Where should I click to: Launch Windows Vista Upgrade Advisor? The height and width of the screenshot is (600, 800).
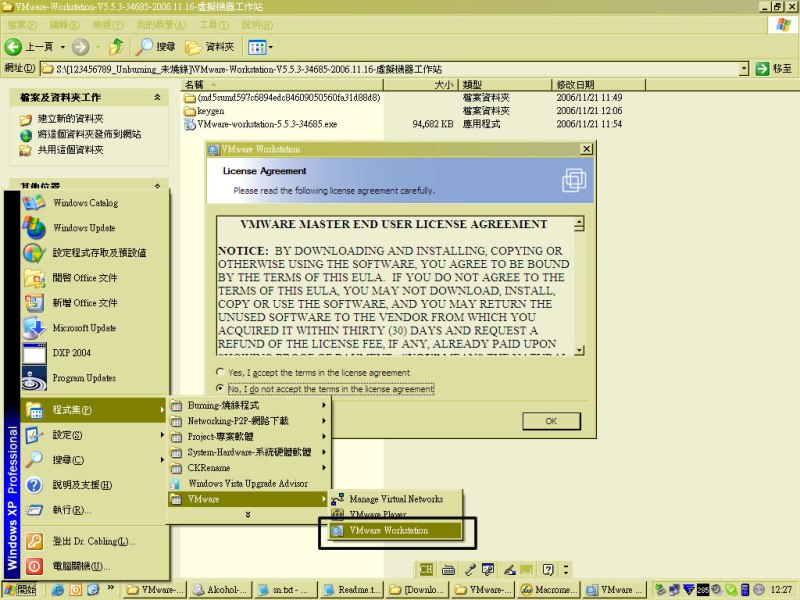pos(249,483)
